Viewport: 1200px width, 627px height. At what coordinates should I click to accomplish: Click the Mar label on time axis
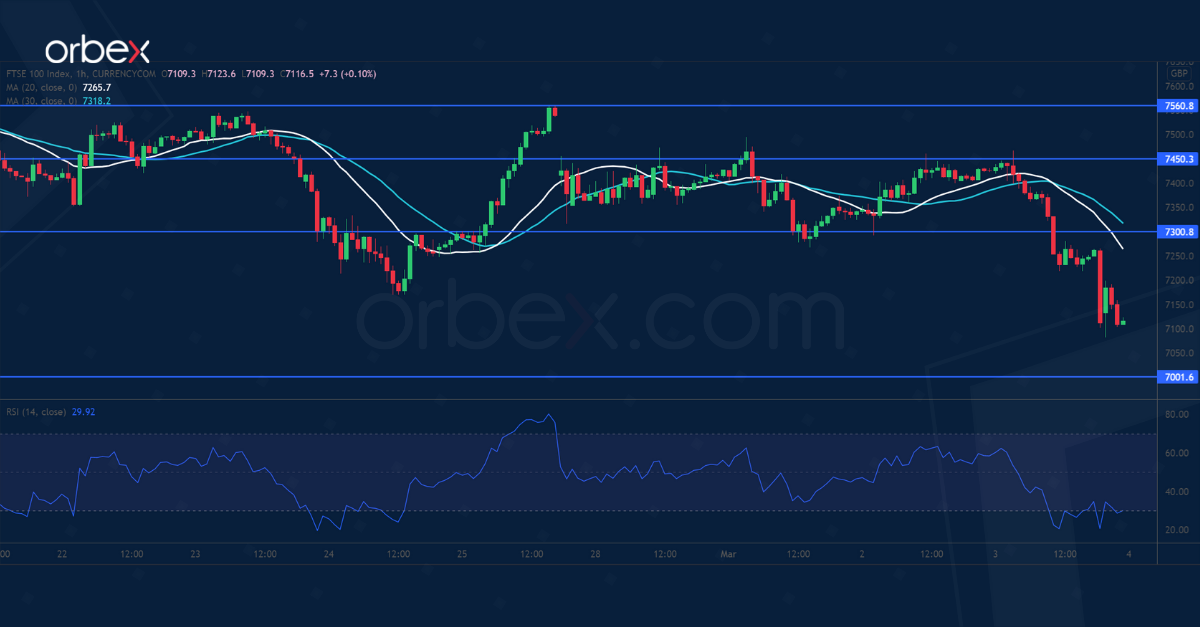[x=729, y=553]
